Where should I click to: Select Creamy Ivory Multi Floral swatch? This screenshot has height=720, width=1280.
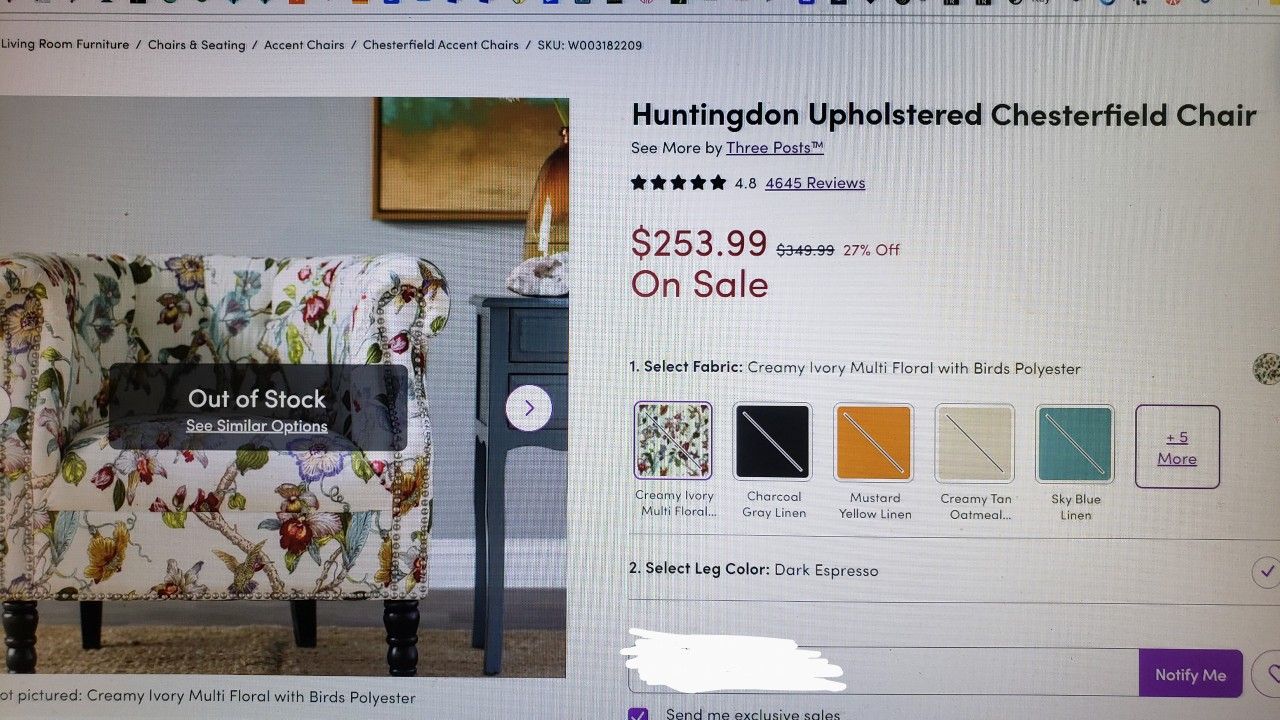[673, 441]
